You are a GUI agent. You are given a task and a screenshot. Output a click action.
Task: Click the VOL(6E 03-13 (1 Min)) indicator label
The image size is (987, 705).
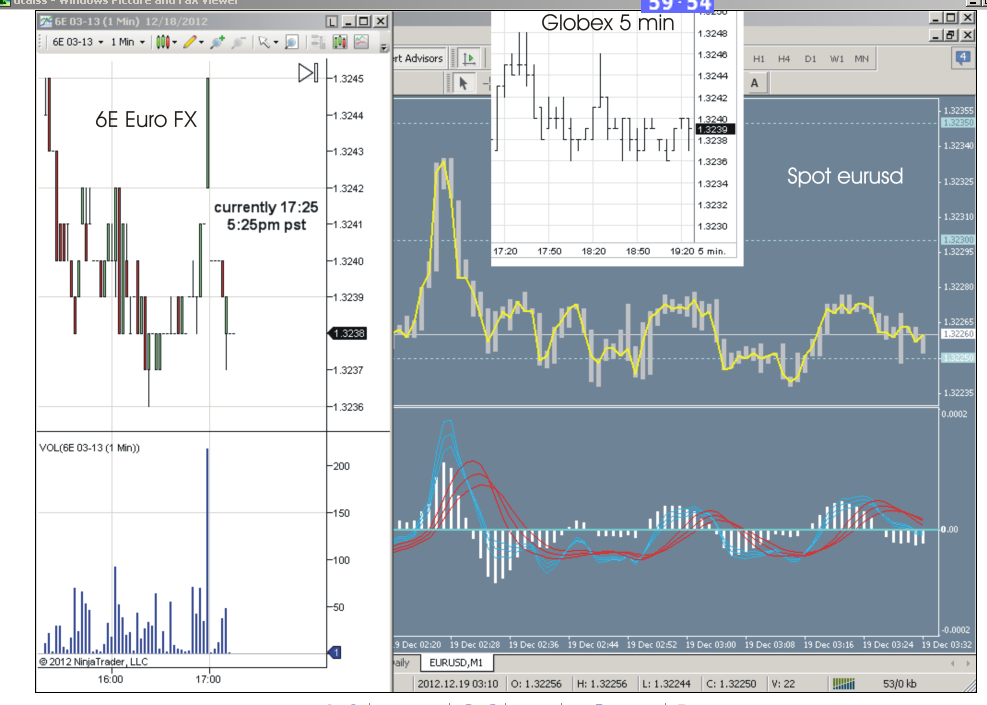pos(89,448)
